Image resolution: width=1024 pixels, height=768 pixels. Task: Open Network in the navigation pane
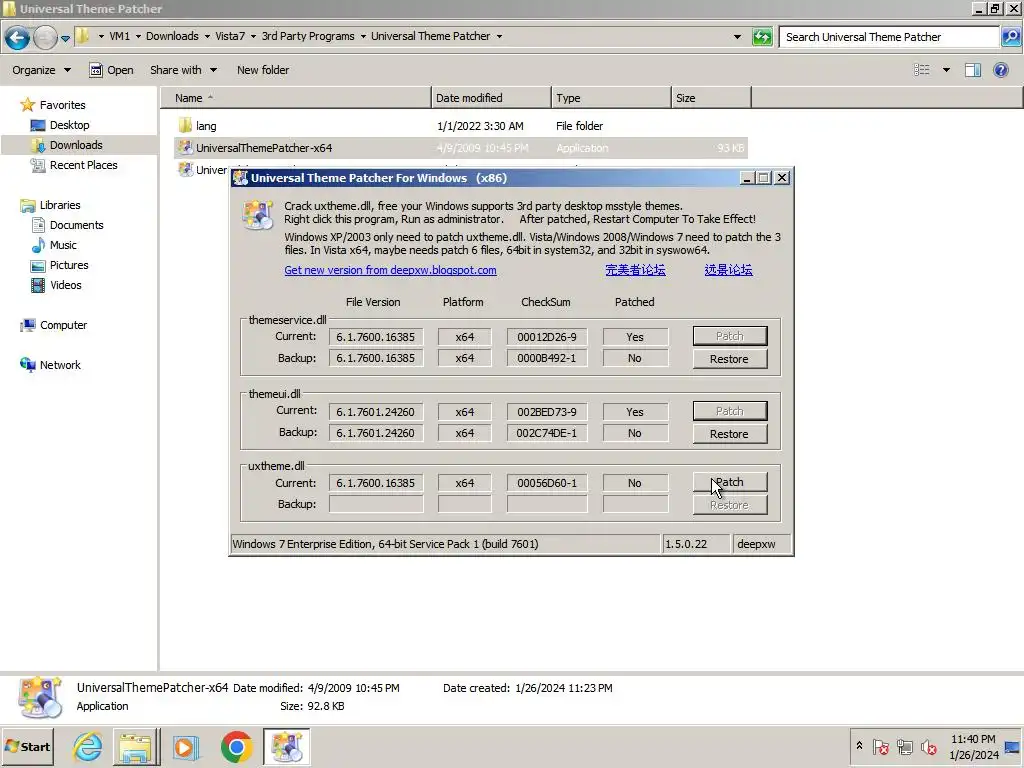59,365
